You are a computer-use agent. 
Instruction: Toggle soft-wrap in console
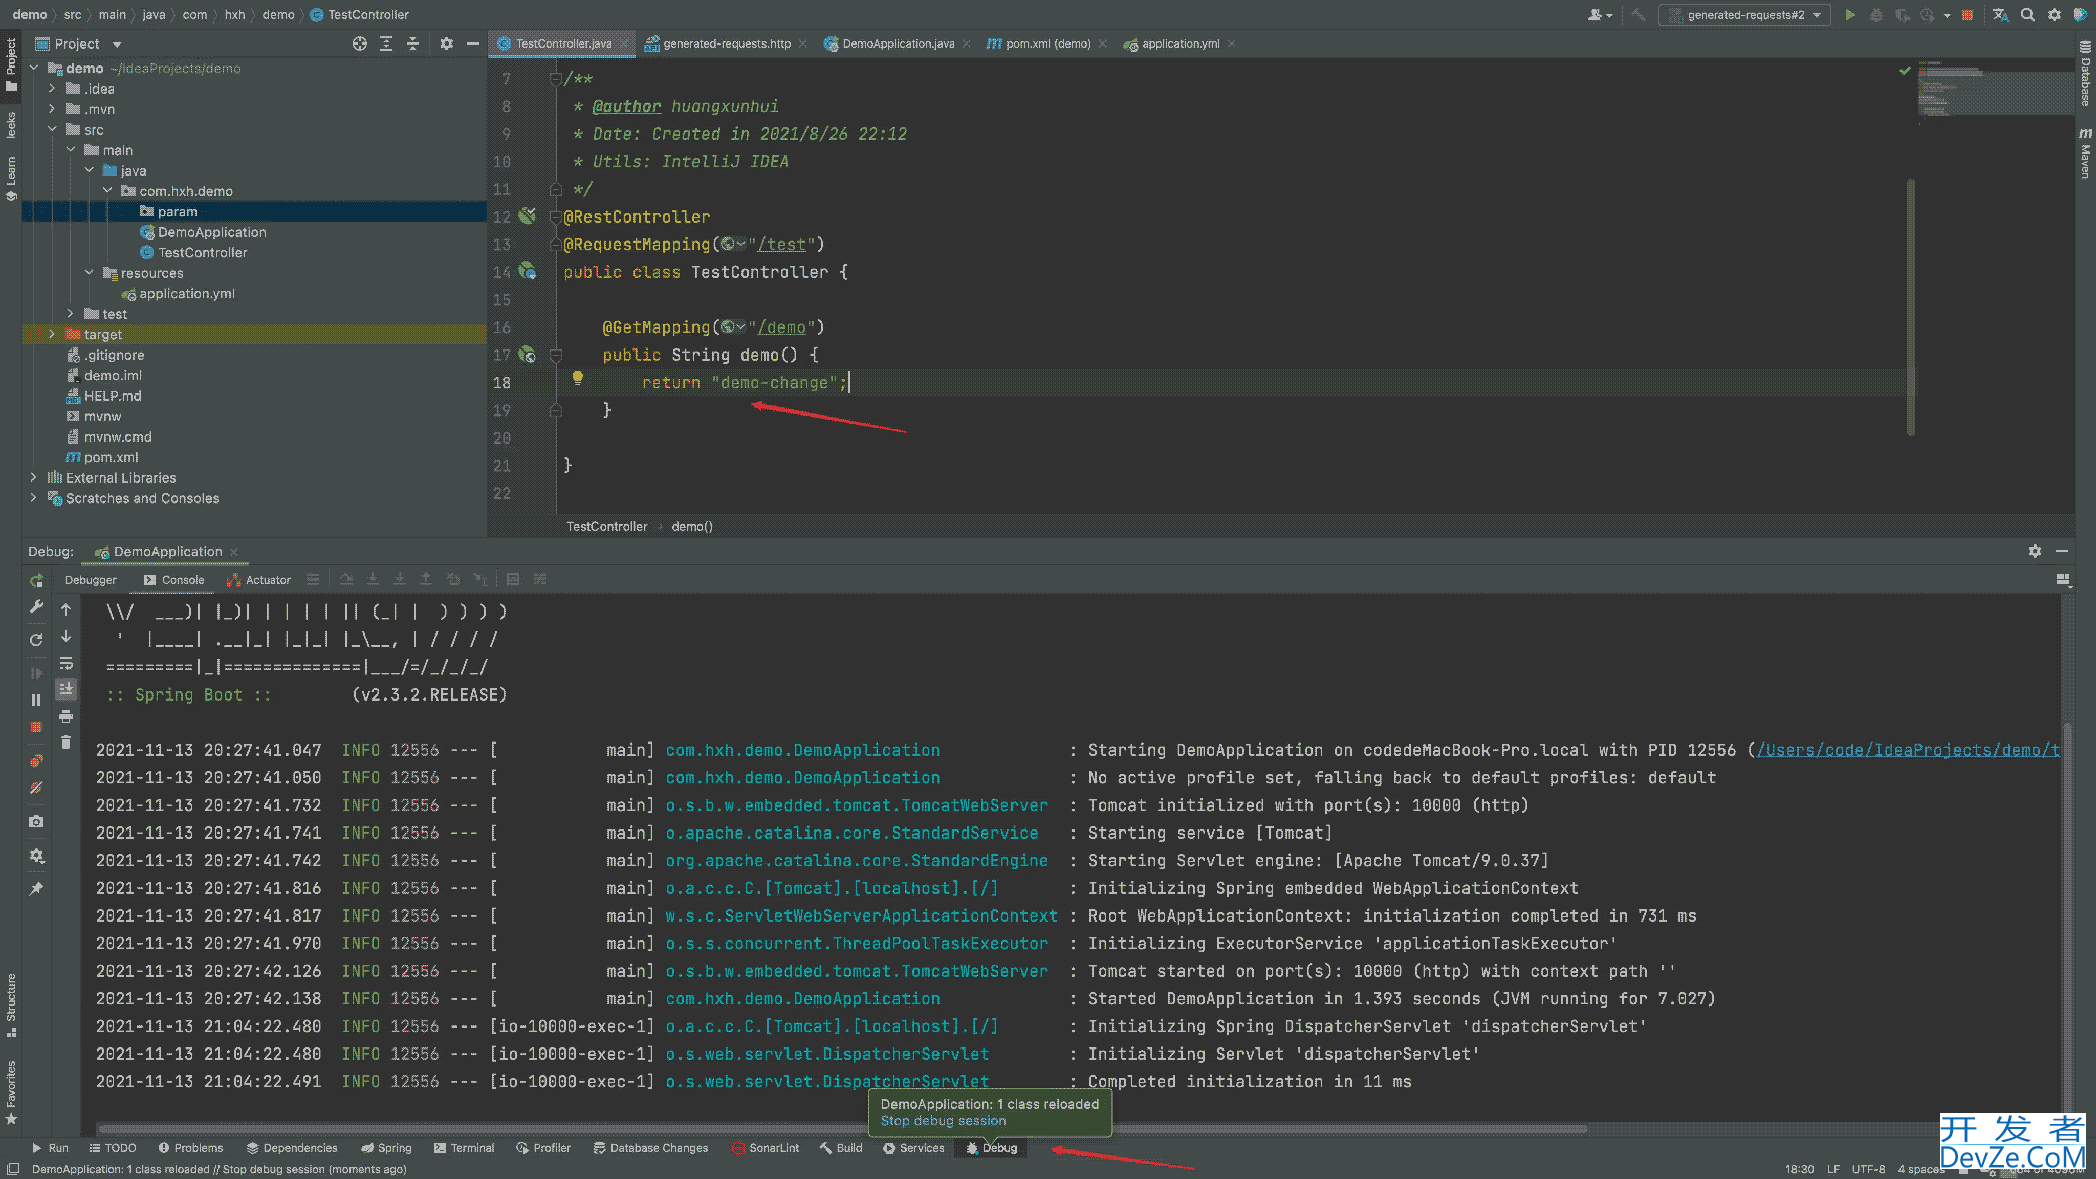point(66,663)
